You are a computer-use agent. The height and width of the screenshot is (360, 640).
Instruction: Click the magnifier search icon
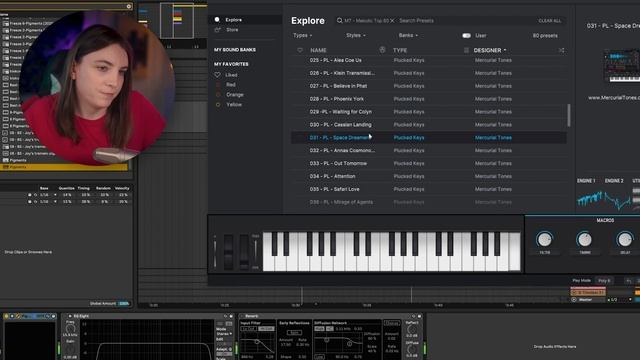339,20
